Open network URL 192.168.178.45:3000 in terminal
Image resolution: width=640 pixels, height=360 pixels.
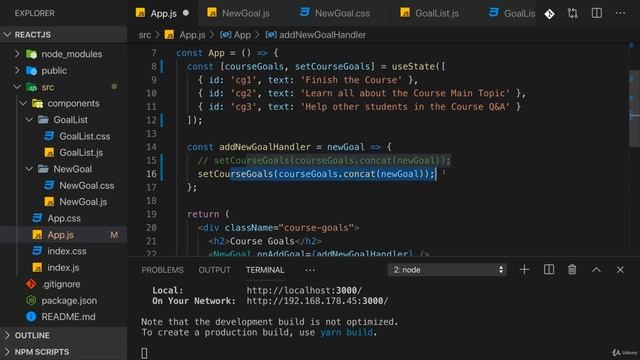click(x=318, y=301)
